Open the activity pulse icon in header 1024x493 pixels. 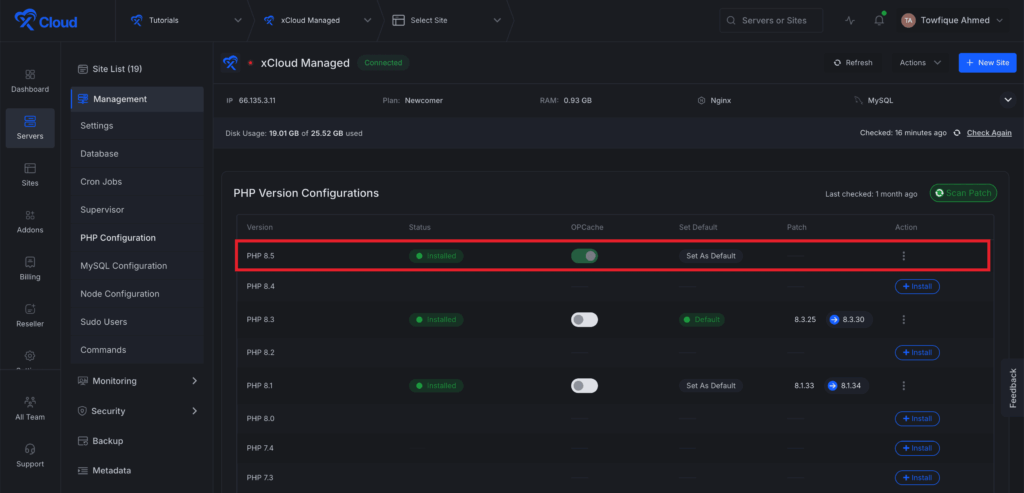[850, 20]
